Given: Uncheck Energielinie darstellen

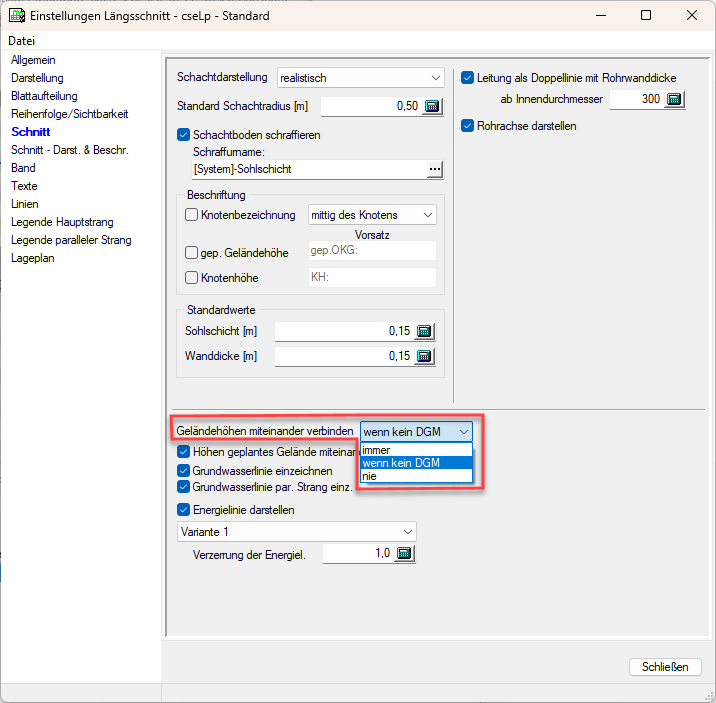Looking at the screenshot, I should (x=183, y=510).
